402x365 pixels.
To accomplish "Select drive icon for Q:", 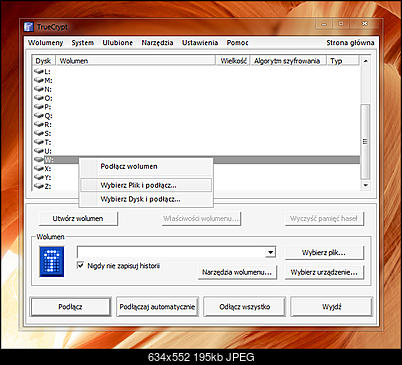I will (39, 116).
